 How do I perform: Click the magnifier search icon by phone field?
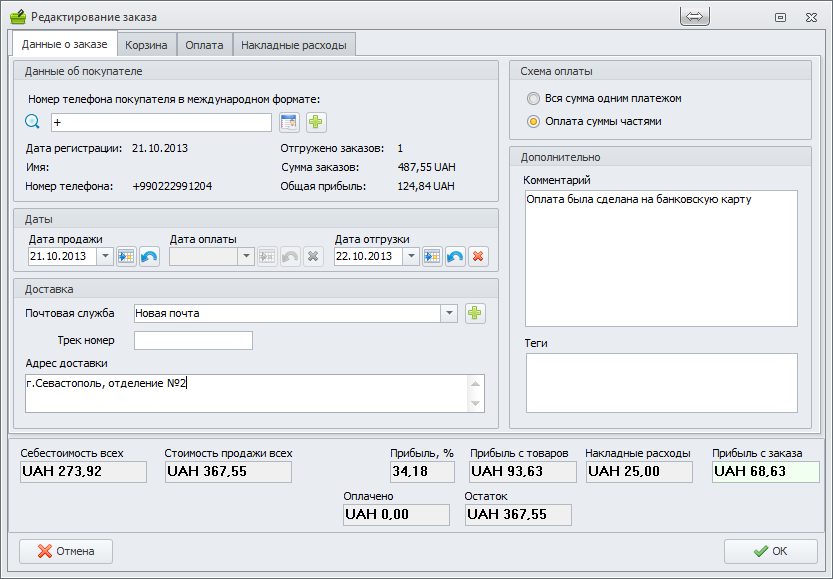(x=32, y=122)
